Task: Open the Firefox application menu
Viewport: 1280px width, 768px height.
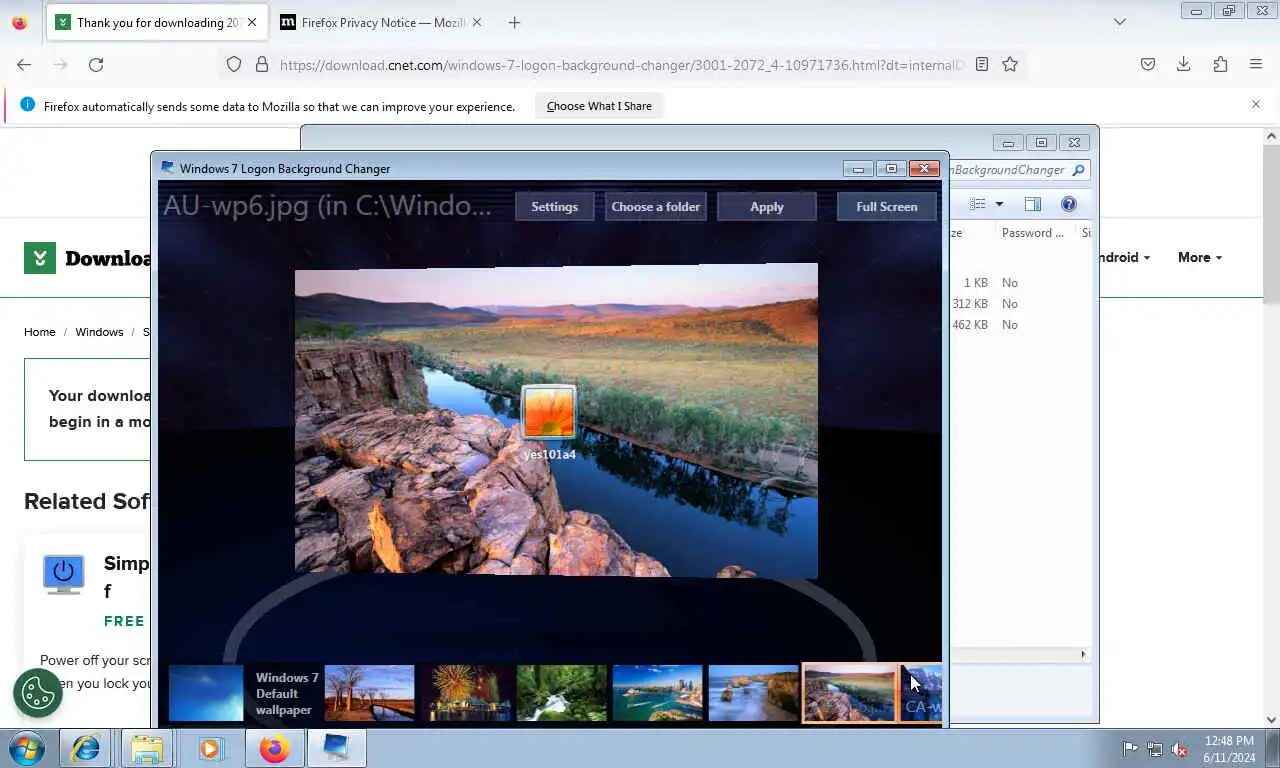Action: click(1256, 64)
